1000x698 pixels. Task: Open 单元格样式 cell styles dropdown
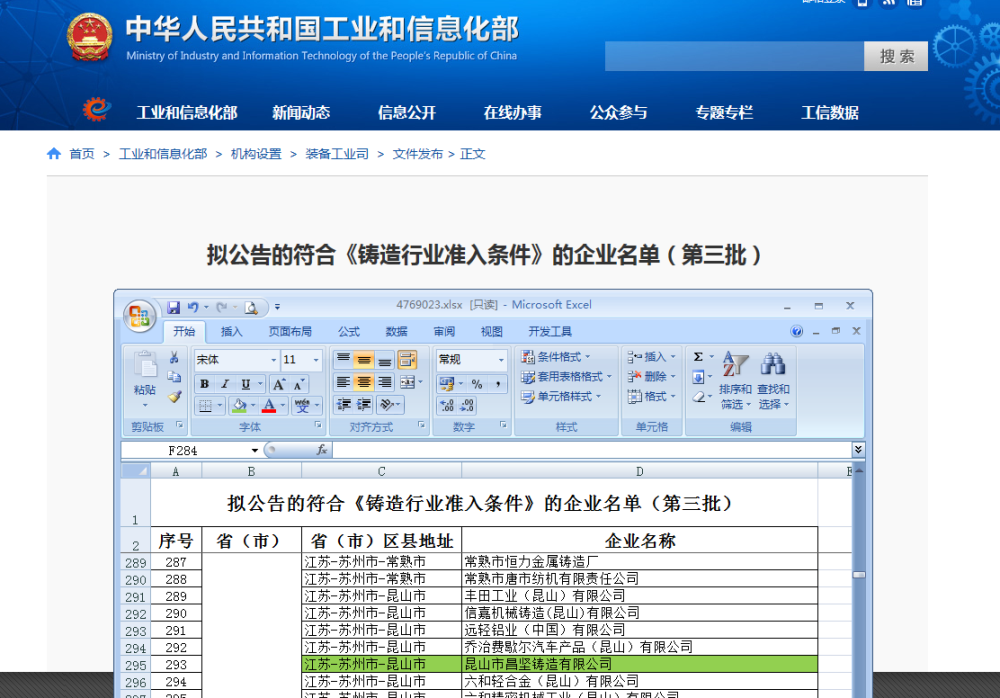[561, 396]
